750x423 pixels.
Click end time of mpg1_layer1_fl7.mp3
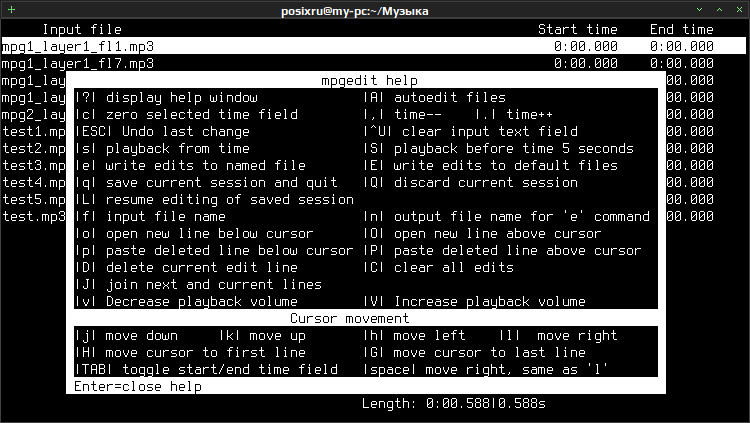682,63
